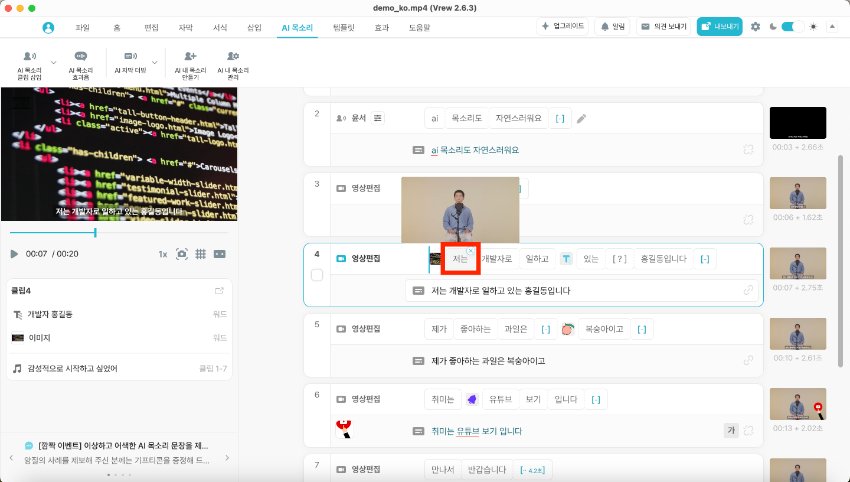This screenshot has width=850, height=482.
Task: Click the blue T text icon in clip 4
Action: (x=566, y=259)
